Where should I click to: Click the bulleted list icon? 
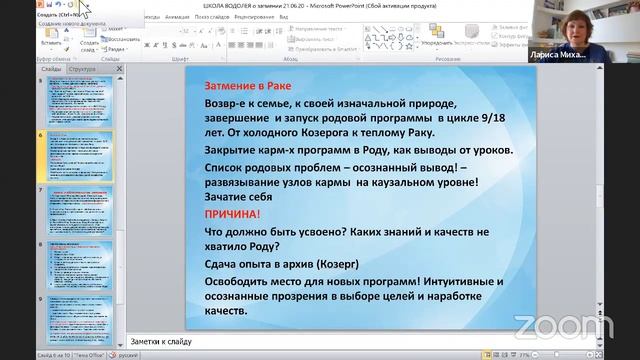tap(233, 31)
